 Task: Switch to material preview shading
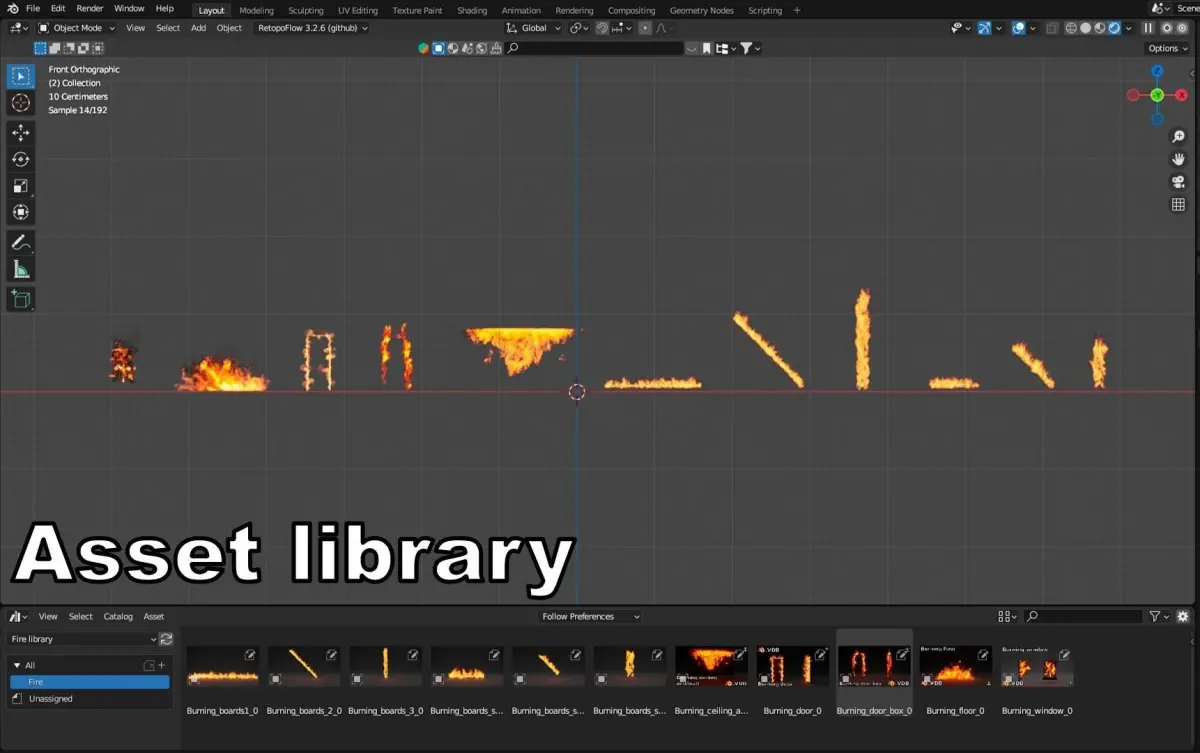click(x=1099, y=28)
